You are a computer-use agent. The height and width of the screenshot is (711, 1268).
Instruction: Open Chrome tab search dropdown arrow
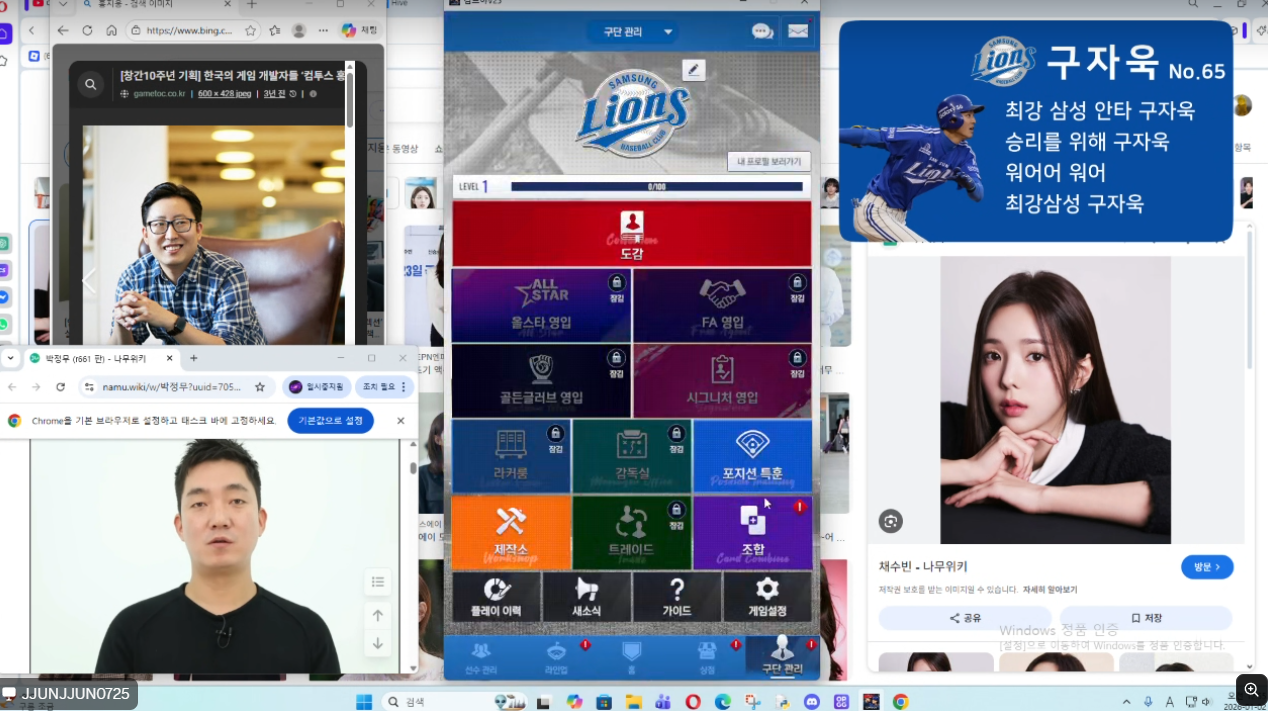(10, 358)
